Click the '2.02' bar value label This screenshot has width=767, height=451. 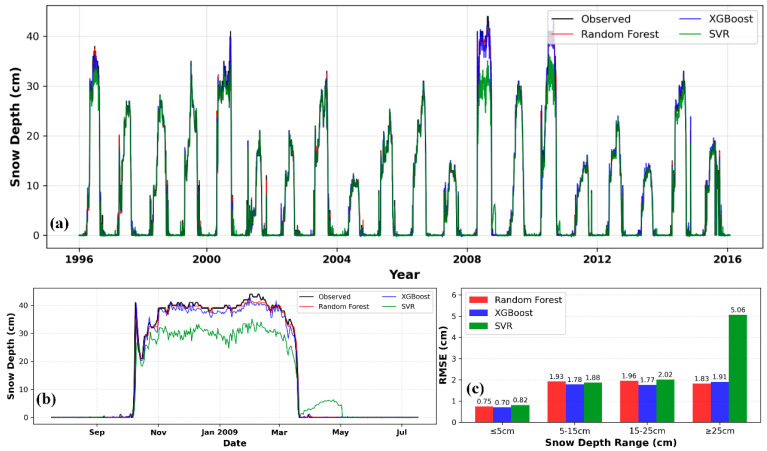point(665,375)
